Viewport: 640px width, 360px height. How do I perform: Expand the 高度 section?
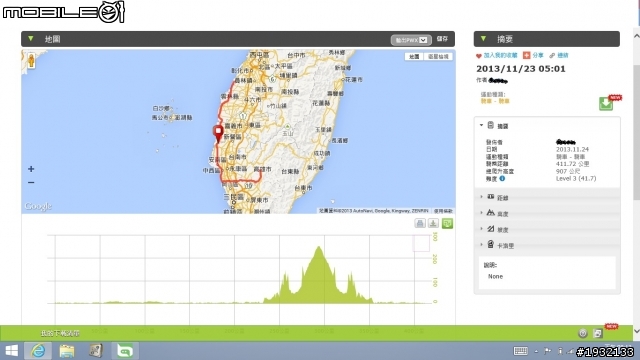tap(547, 213)
